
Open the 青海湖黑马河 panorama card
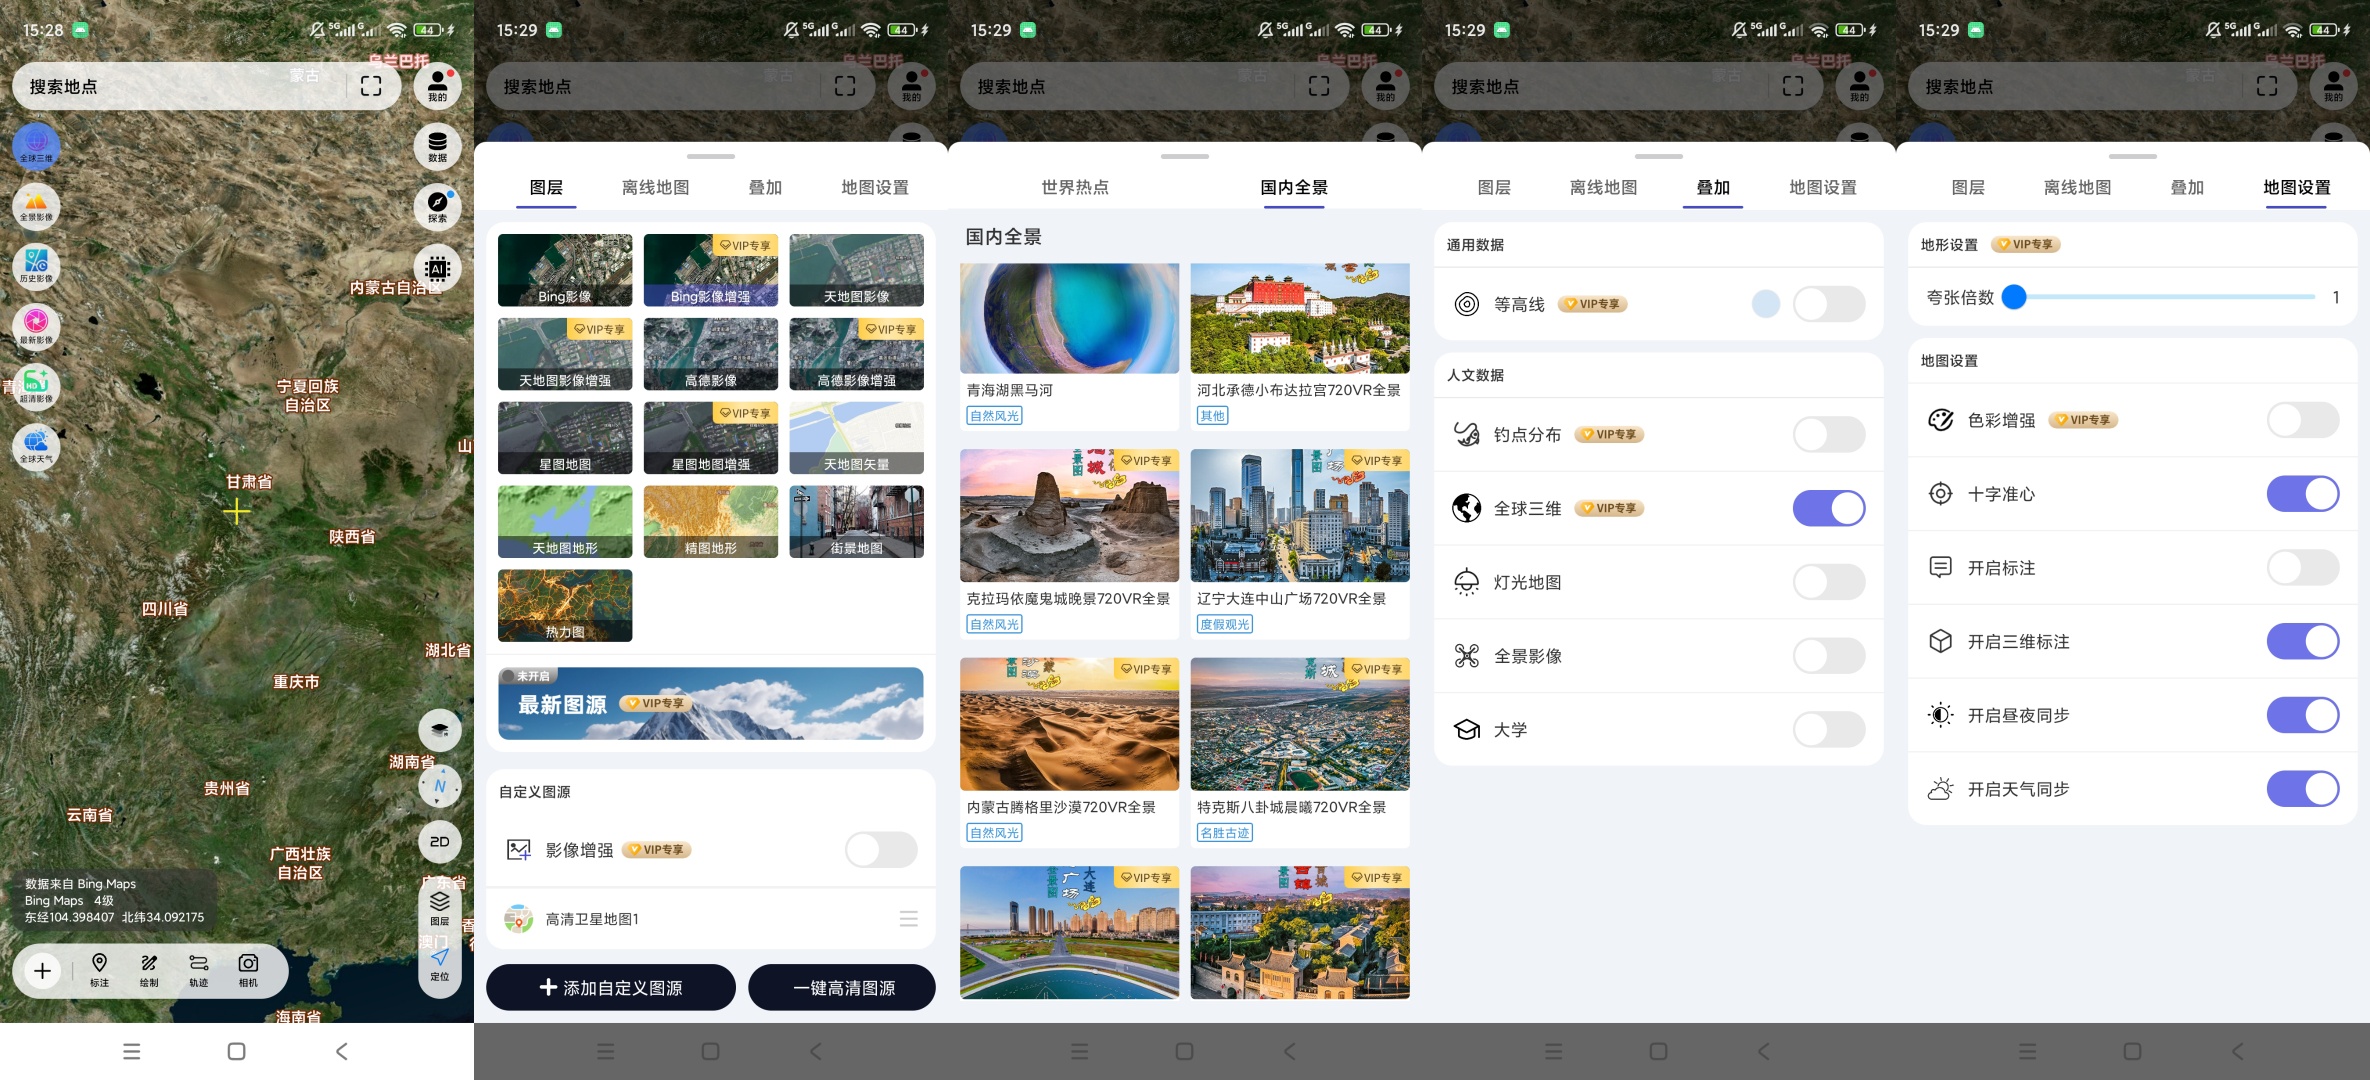click(1069, 346)
